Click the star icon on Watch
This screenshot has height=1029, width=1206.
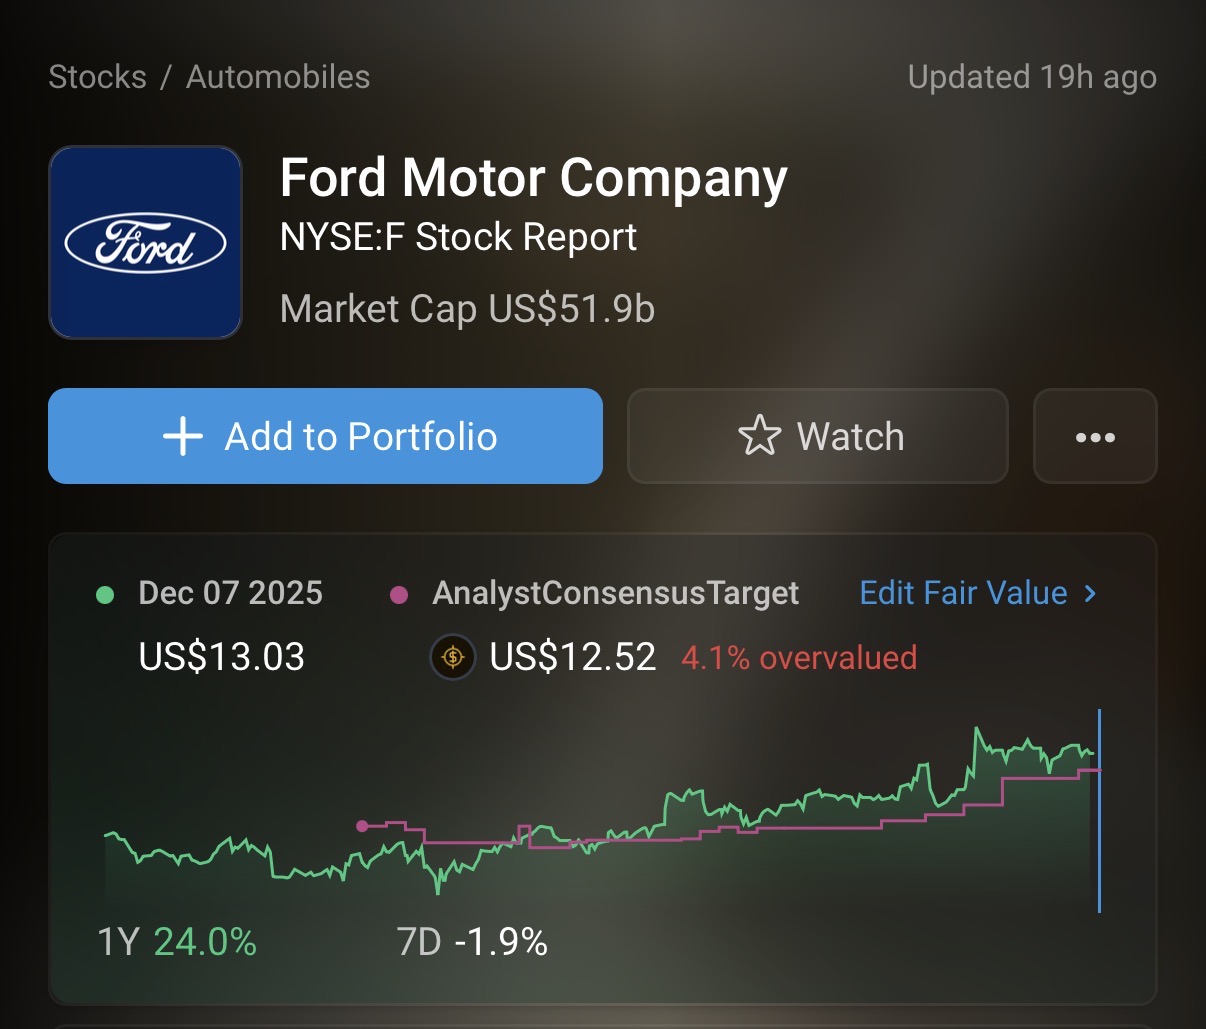(x=759, y=437)
